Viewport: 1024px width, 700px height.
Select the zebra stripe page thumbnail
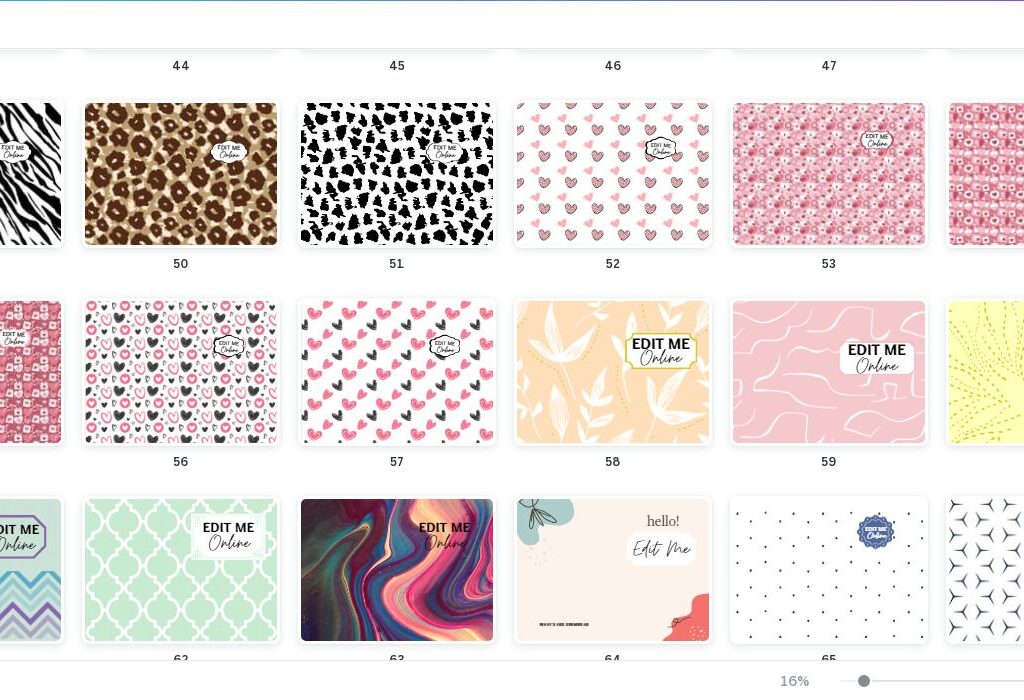pos(31,174)
